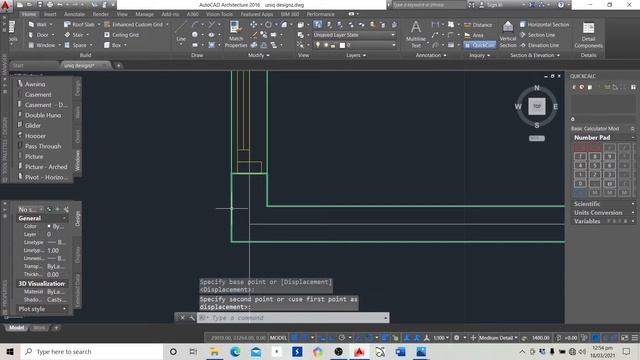Open the Annotate ribbon tab
Image resolution: width=640 pixels, height=360 pixels.
click(74, 14)
